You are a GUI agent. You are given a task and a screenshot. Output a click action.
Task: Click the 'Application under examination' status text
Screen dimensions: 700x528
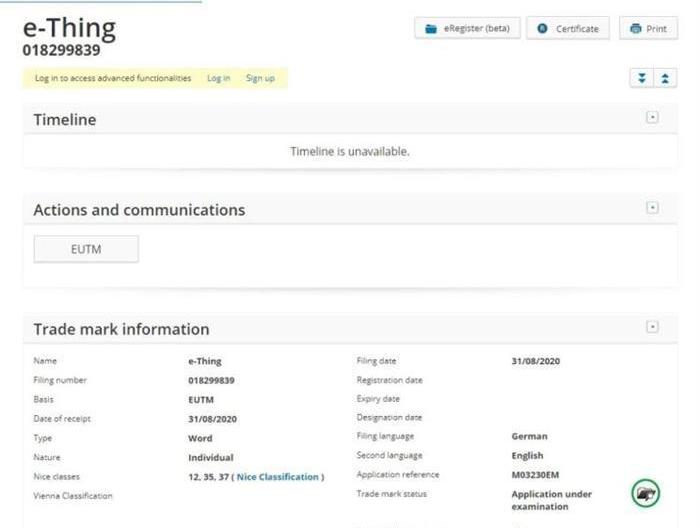(x=551, y=500)
